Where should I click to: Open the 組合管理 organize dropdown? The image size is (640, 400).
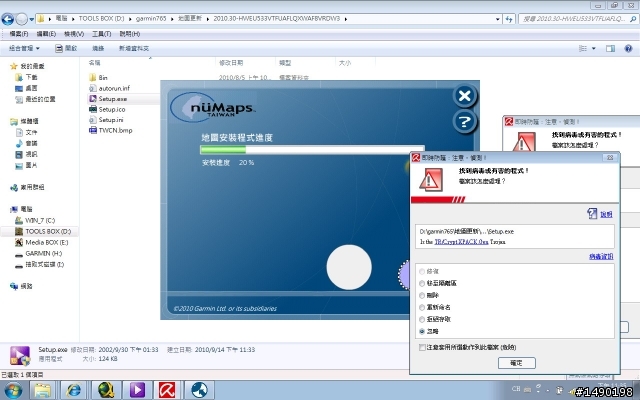coord(24,49)
